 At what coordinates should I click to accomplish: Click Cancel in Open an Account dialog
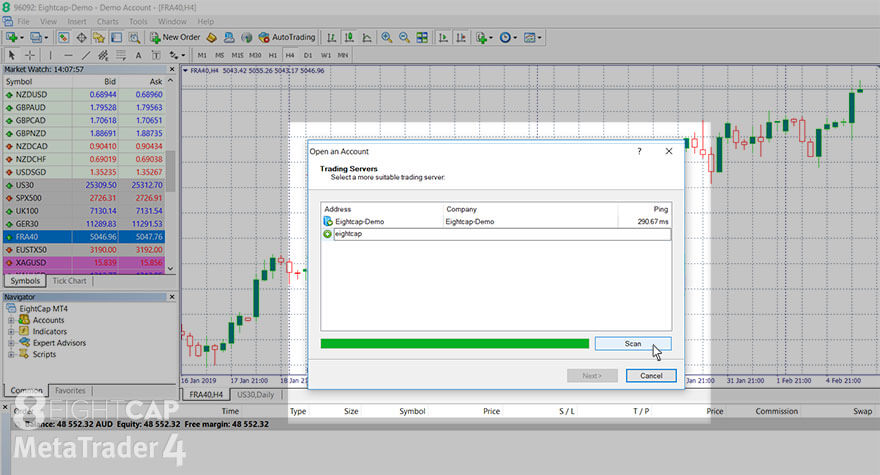coord(651,376)
